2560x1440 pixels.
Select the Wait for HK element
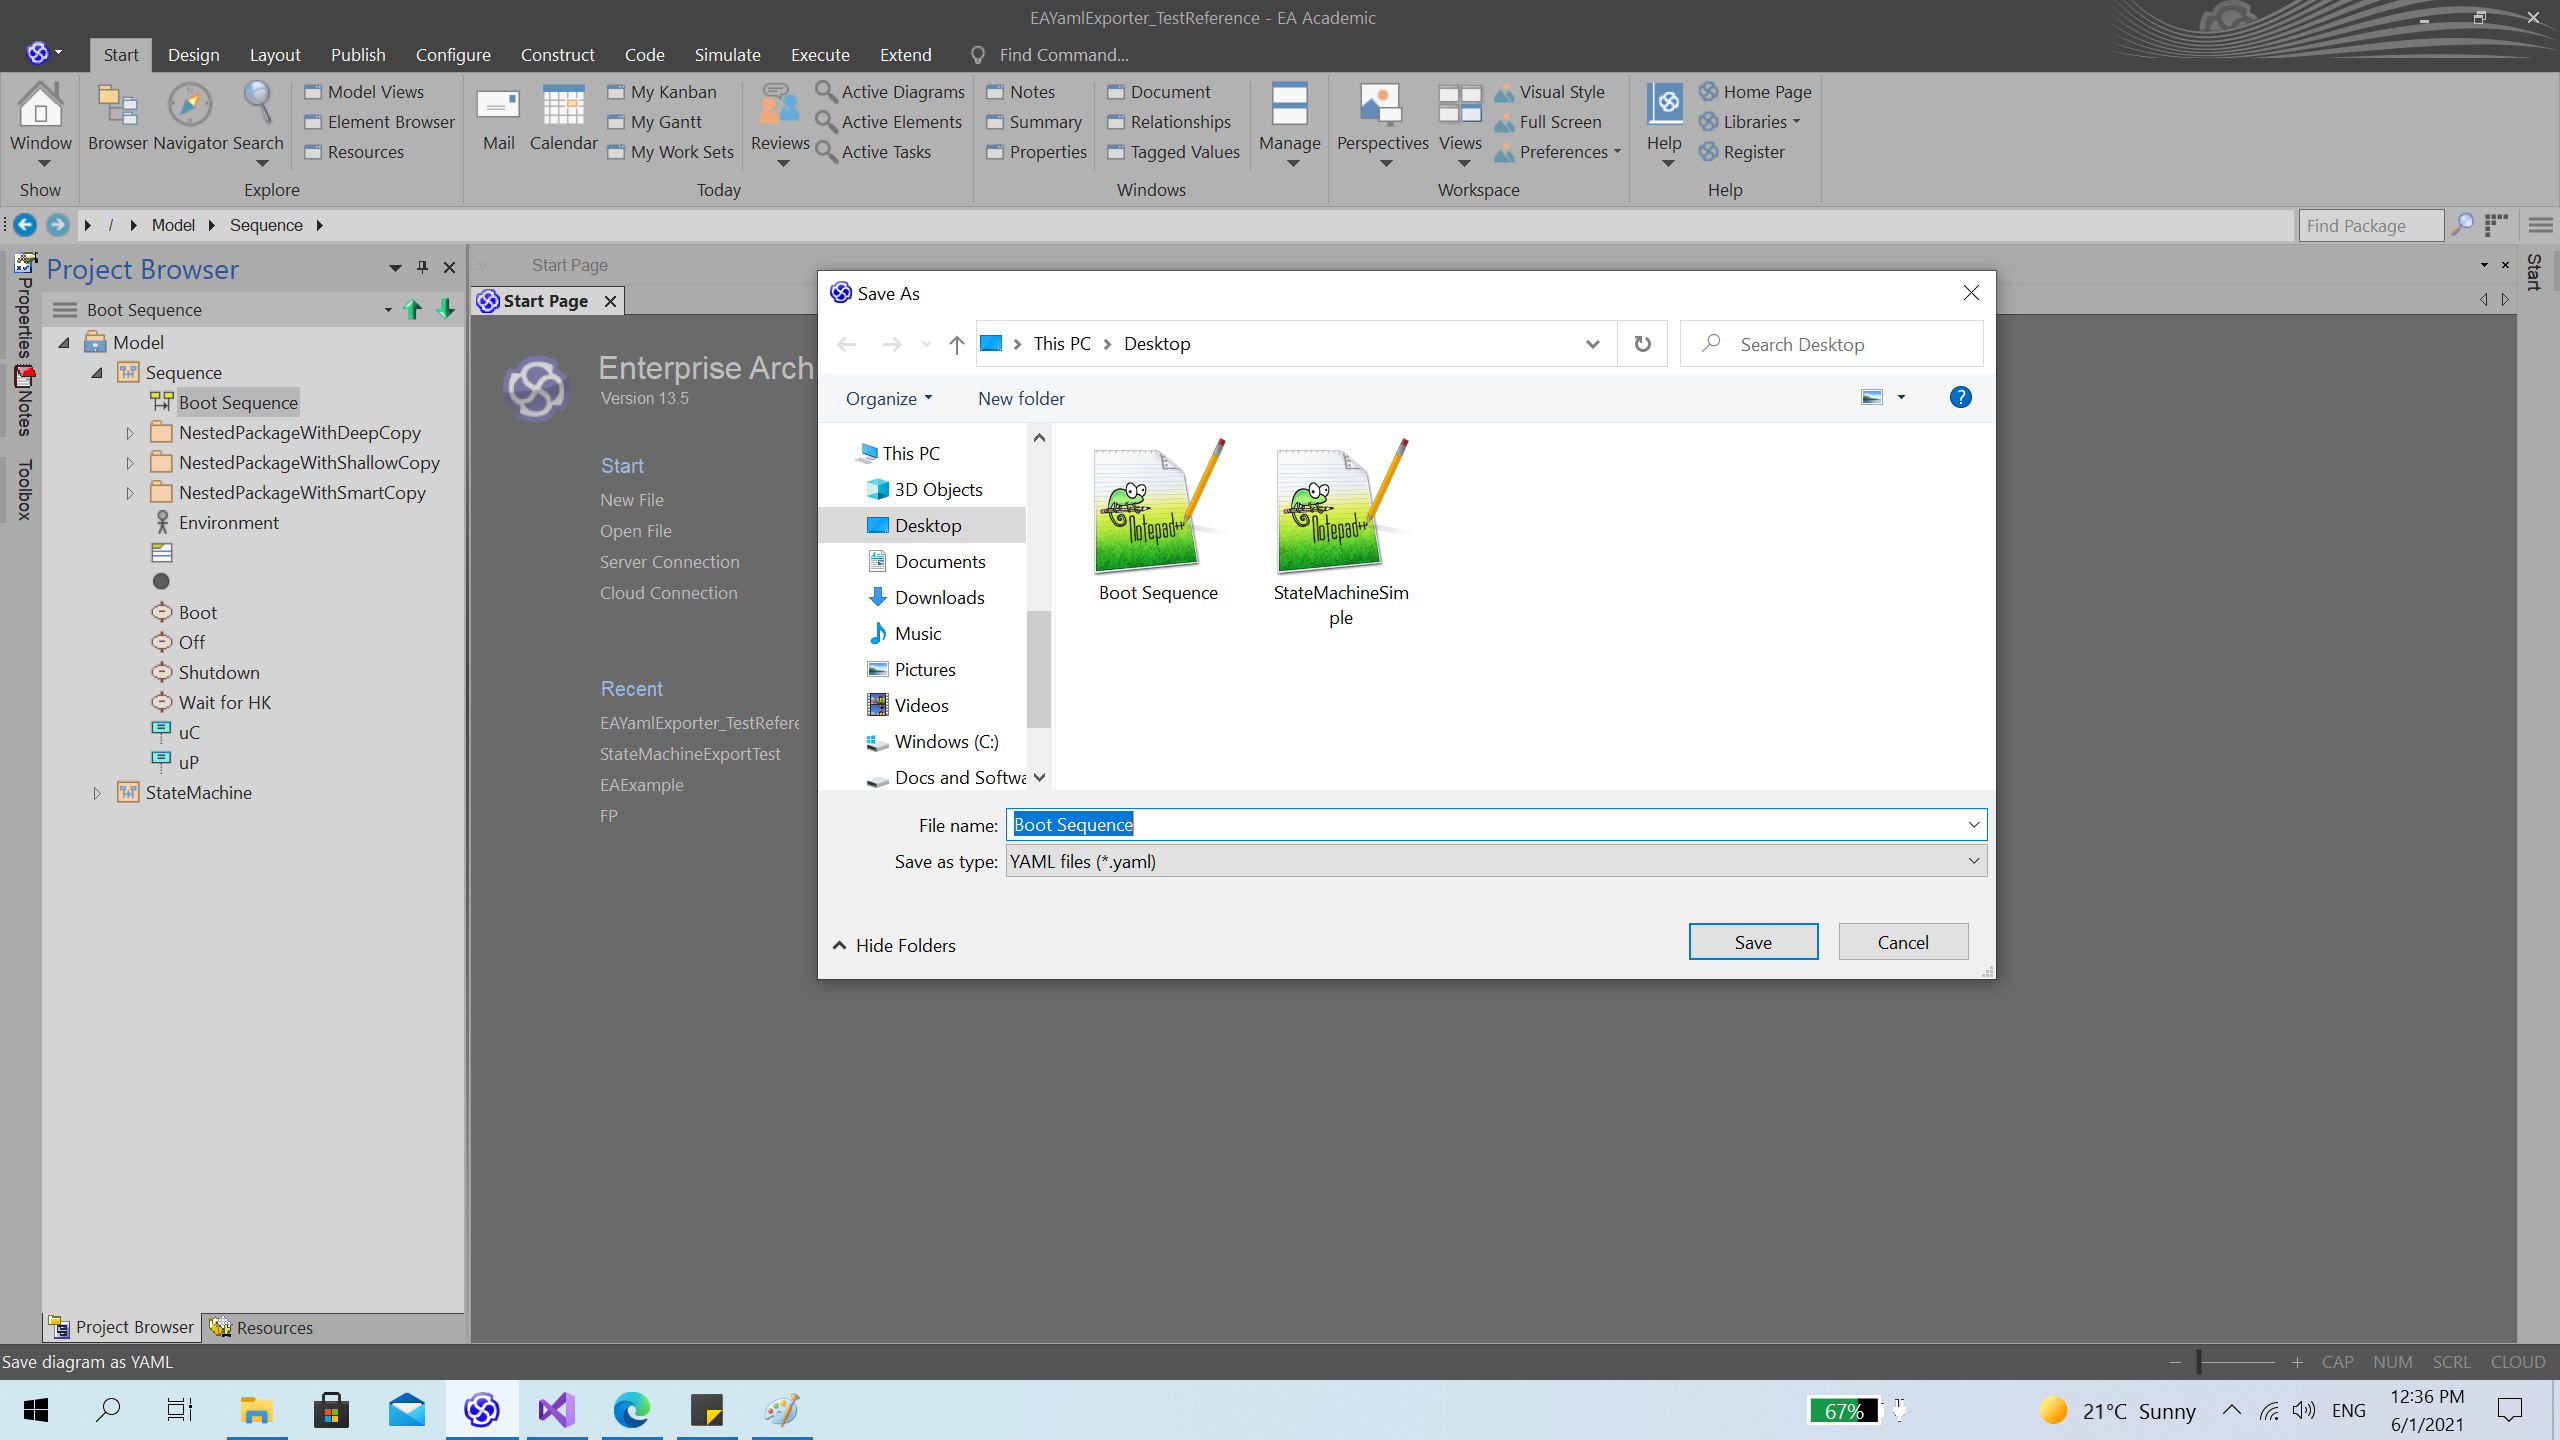212,703
